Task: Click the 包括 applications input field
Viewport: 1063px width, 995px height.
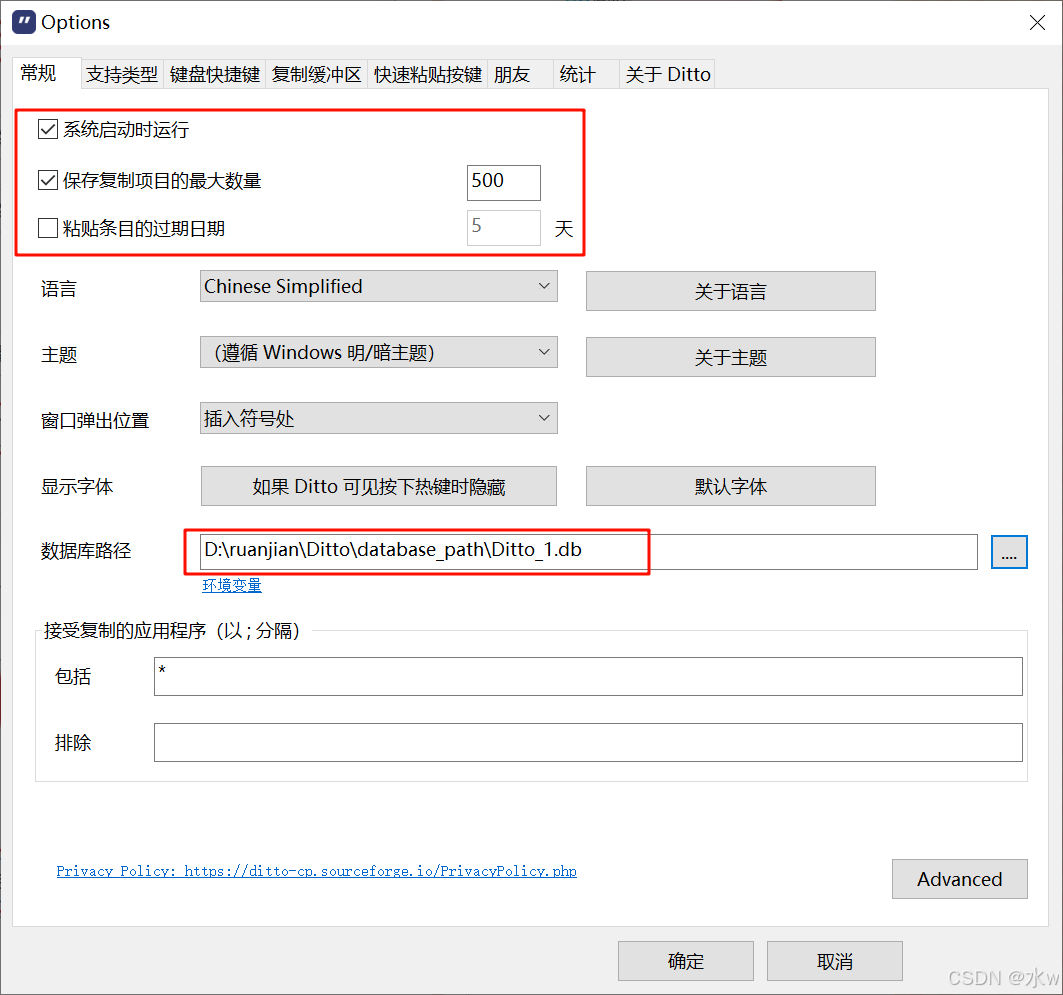Action: (x=588, y=676)
